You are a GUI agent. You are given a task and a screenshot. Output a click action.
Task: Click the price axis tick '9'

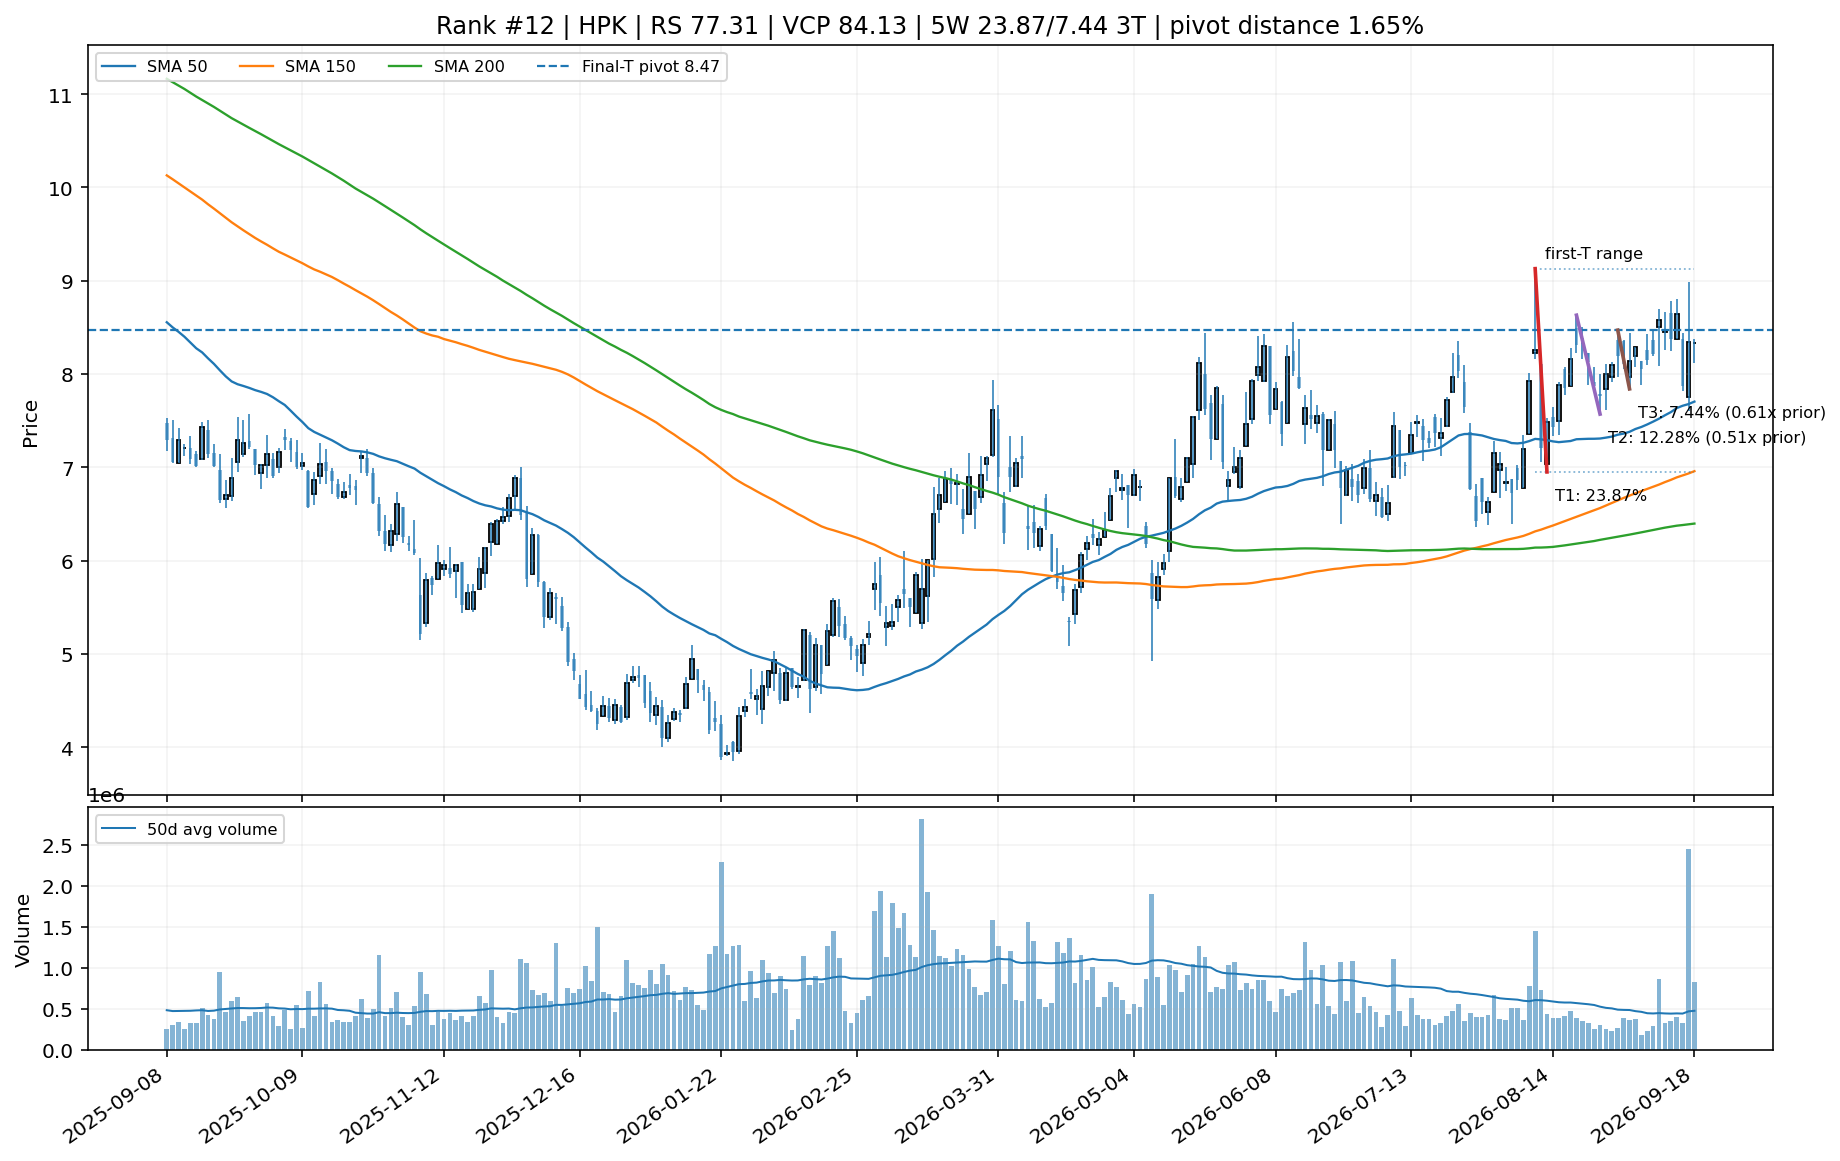(x=67, y=281)
